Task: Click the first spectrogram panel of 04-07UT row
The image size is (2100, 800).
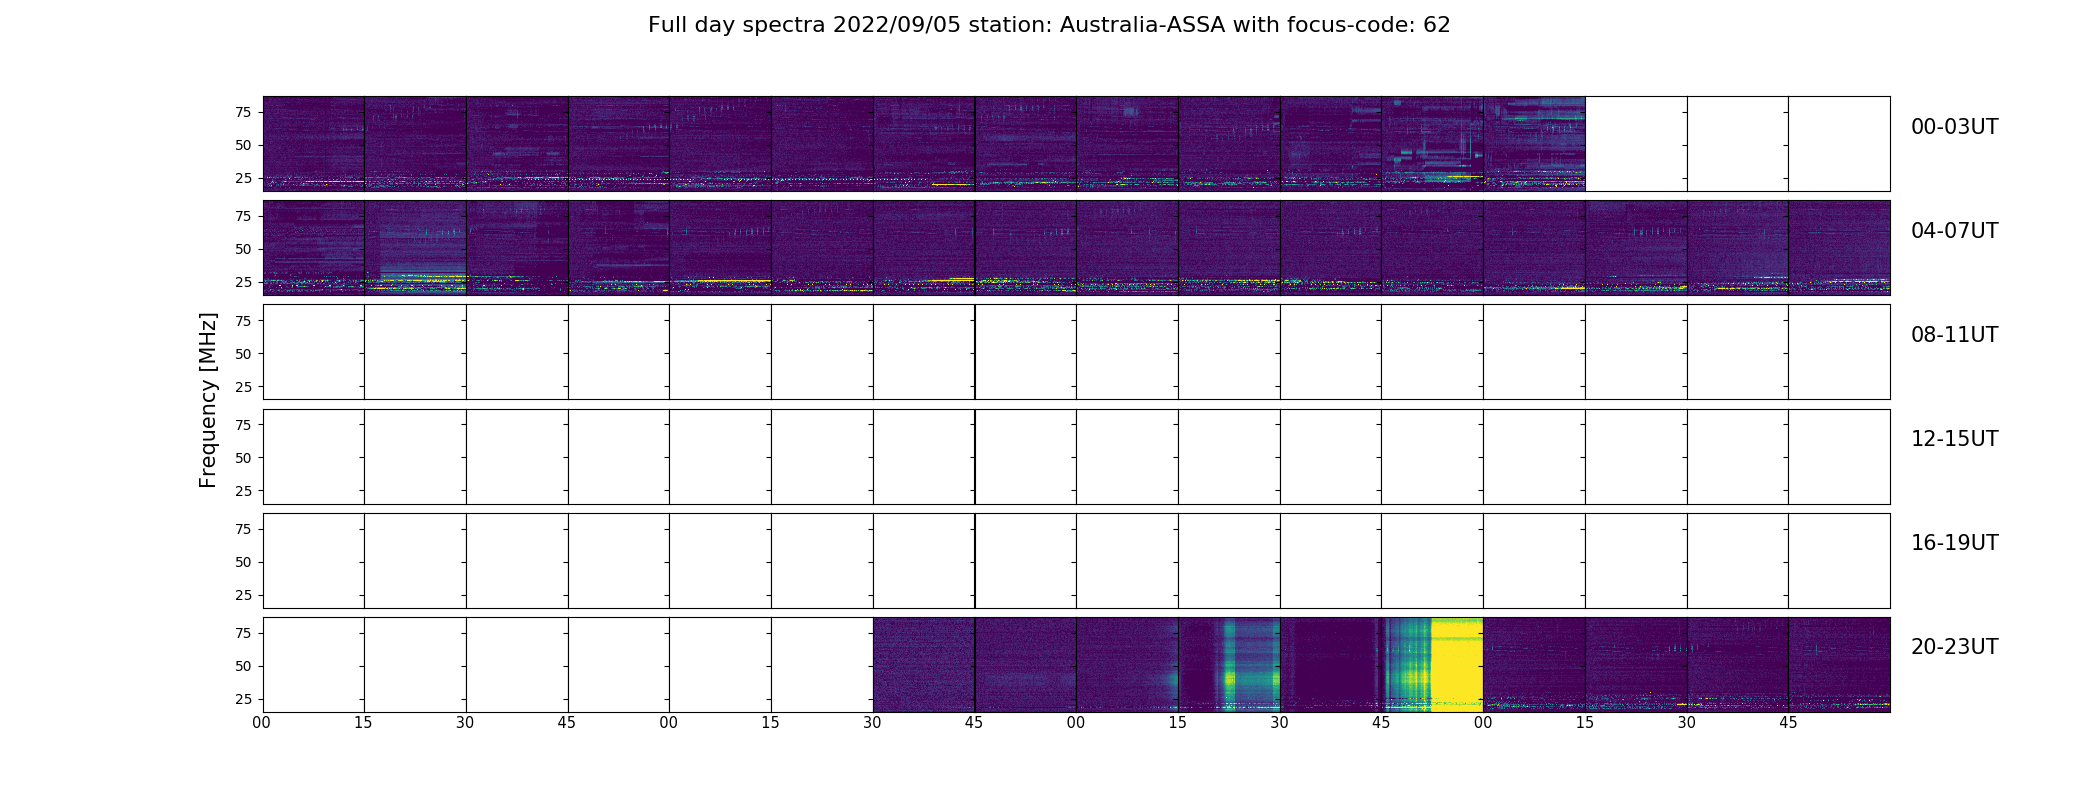Action: pos(314,248)
